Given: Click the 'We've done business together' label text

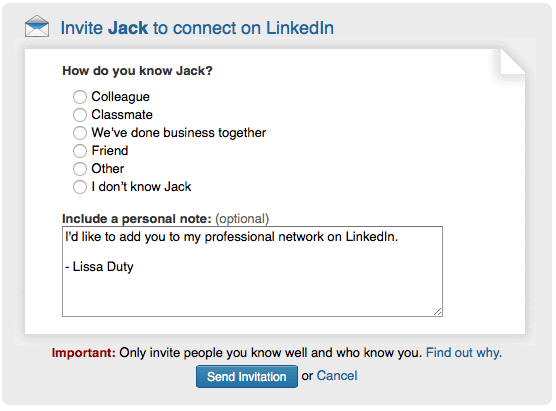Looking at the screenshot, I should (179, 133).
